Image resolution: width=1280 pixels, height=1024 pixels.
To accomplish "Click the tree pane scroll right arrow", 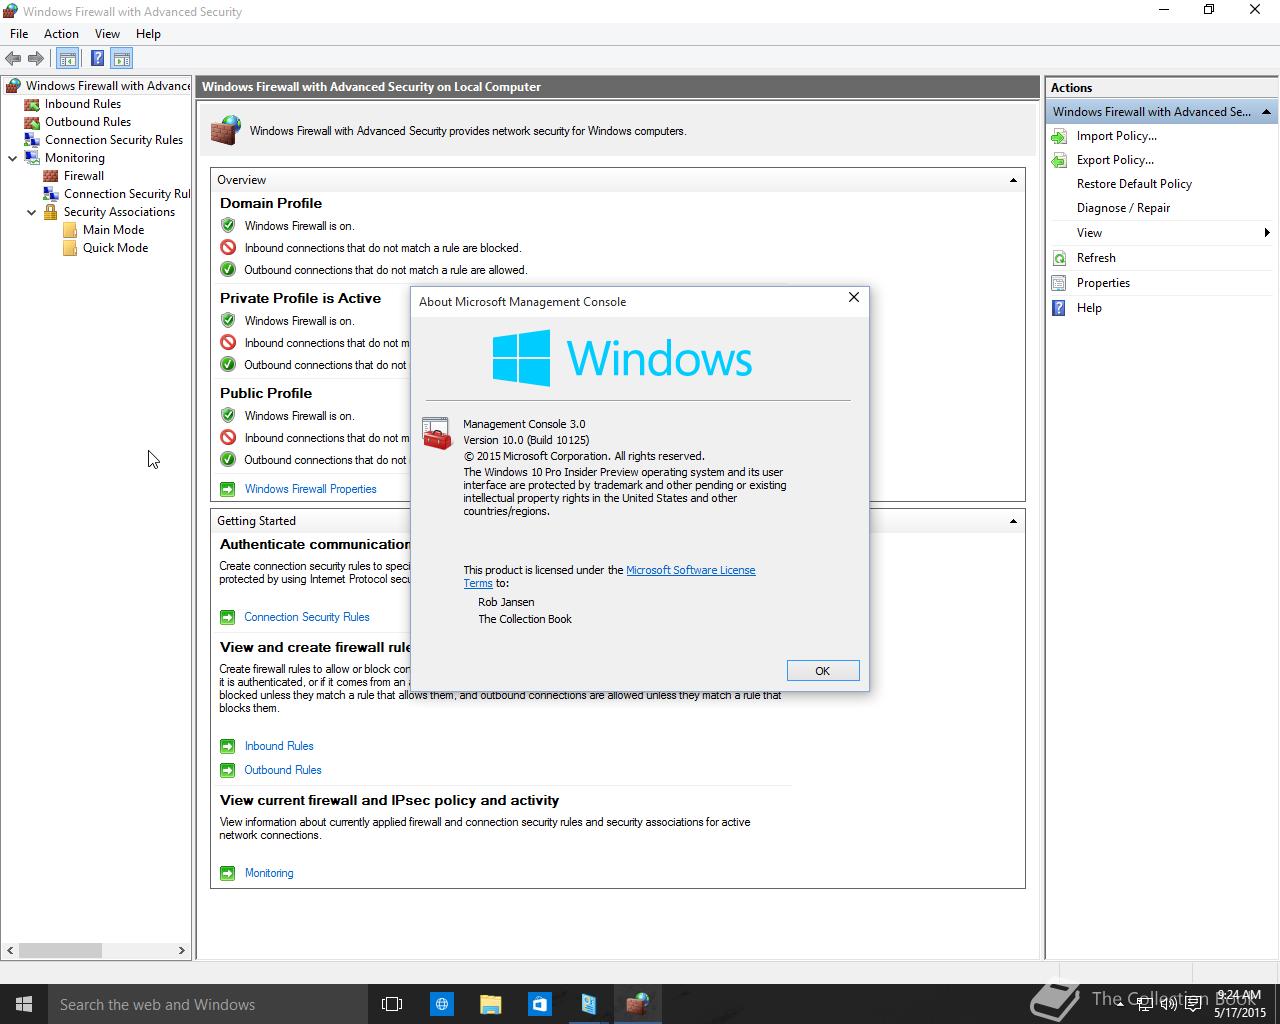I will point(182,950).
